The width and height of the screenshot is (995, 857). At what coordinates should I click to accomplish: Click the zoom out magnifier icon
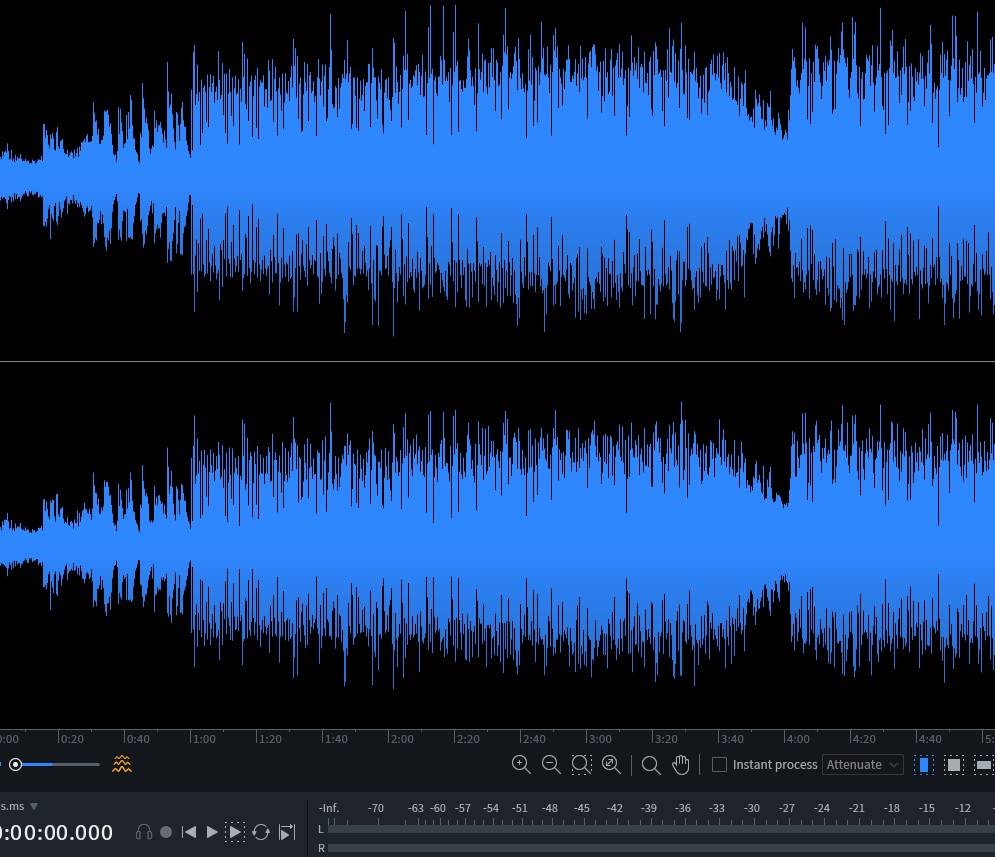click(x=551, y=765)
